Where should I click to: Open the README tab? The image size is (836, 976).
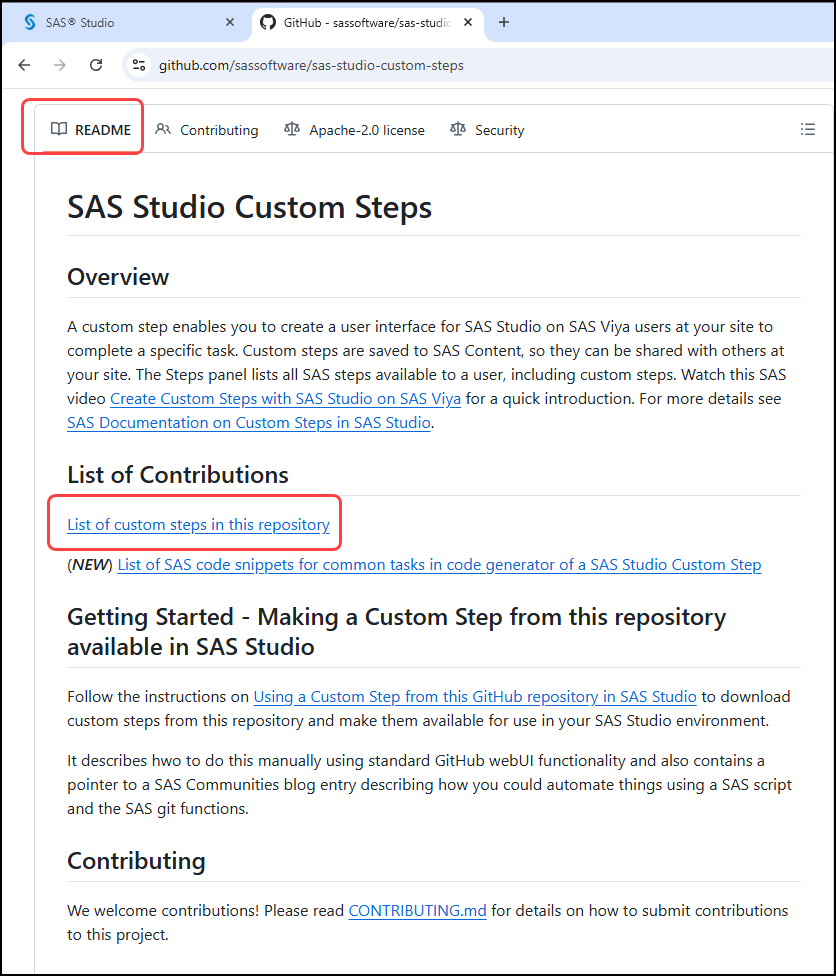(x=91, y=129)
